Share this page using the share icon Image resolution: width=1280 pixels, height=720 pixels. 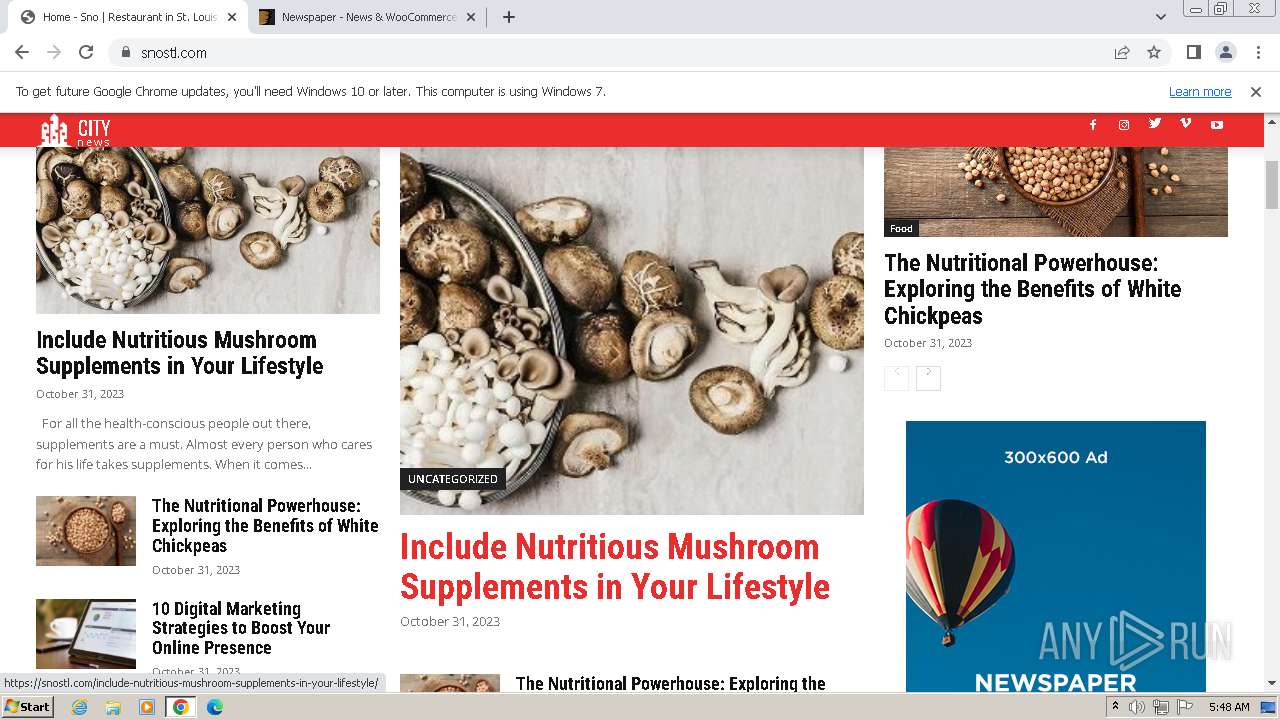pos(1122,52)
